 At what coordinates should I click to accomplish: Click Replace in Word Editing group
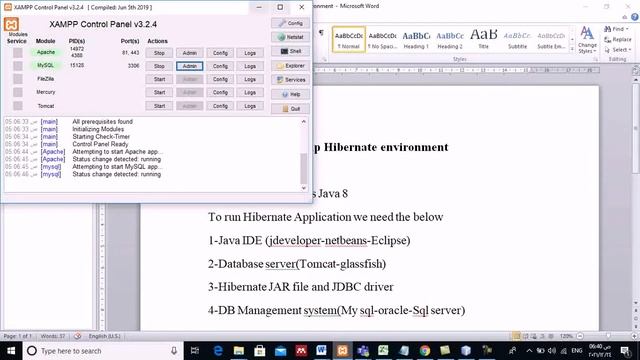coord(618,40)
